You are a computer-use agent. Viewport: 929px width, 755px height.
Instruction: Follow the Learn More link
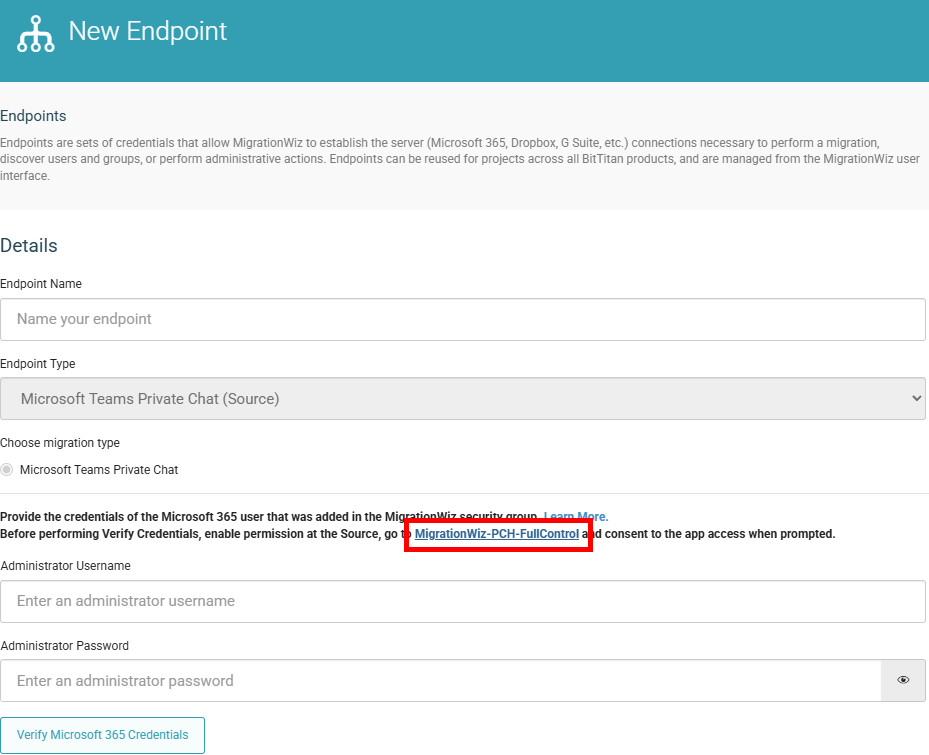tap(576, 516)
